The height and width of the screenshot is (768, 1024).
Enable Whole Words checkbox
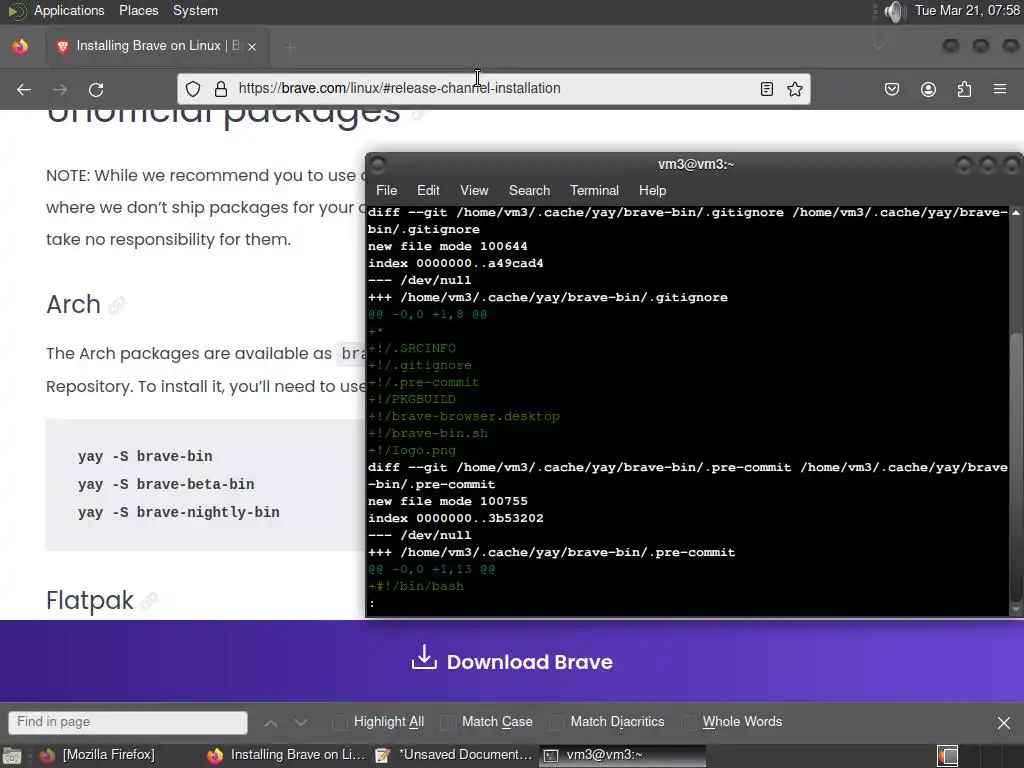[x=688, y=722]
